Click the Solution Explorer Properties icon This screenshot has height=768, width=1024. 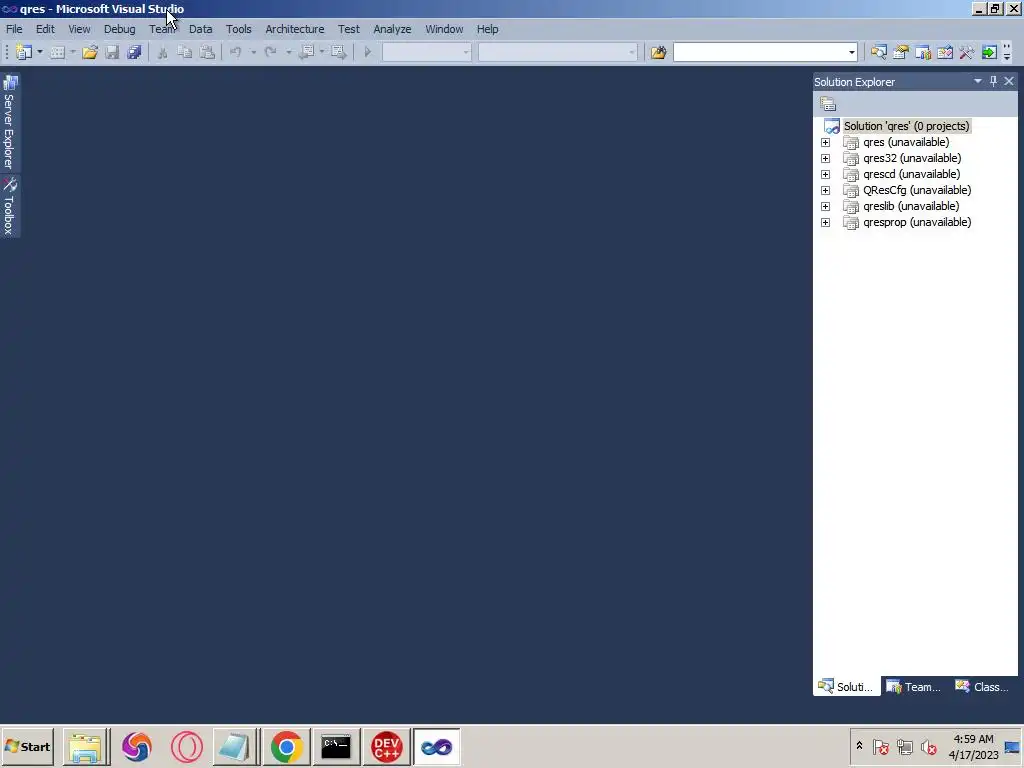click(828, 104)
